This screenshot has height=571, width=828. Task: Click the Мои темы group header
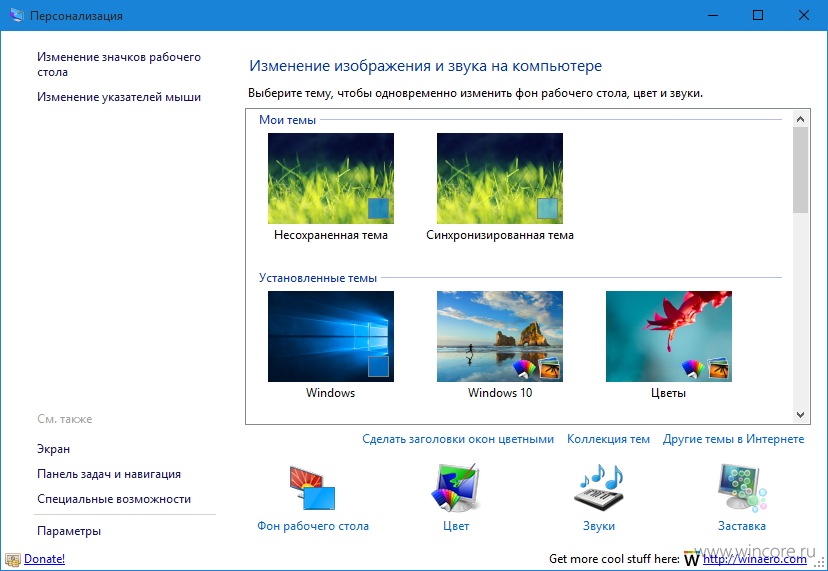(287, 120)
